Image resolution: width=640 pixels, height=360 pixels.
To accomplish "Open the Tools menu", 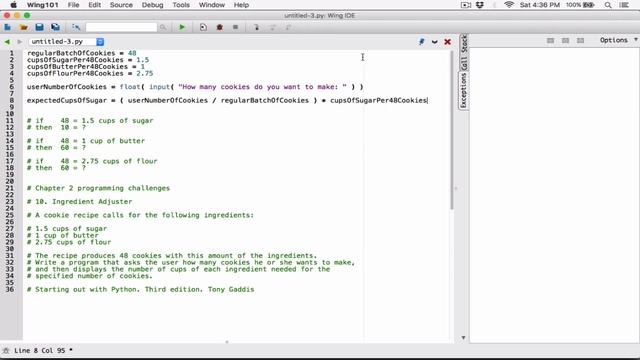I will click(181, 5).
